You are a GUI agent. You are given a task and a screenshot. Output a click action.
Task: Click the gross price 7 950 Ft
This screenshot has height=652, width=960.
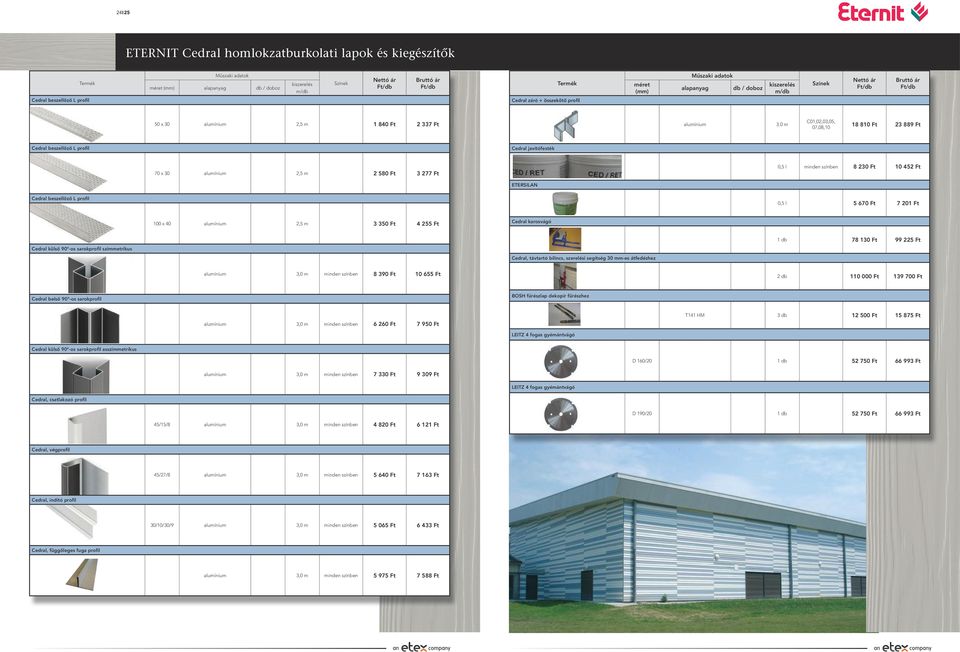point(428,324)
